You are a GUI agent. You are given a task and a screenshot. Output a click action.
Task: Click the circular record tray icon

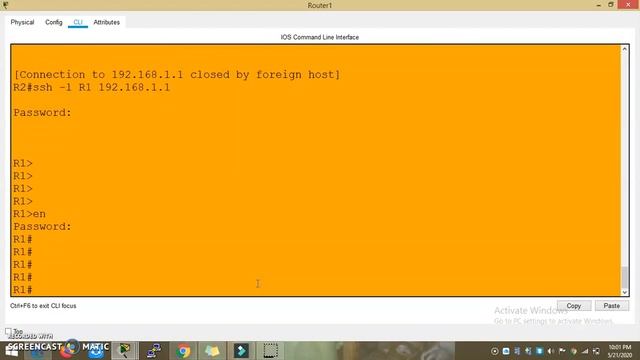point(495,351)
